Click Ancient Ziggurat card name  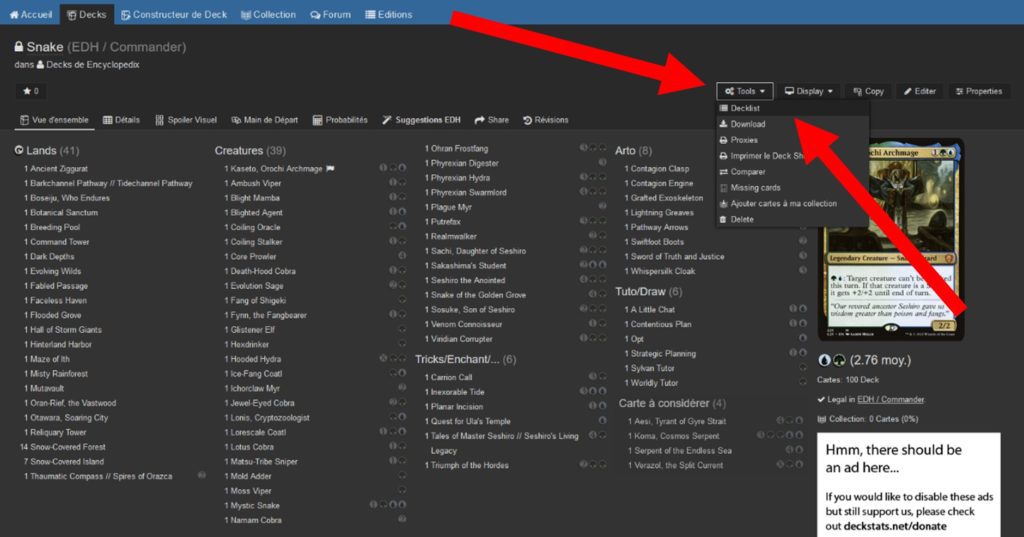59,169
